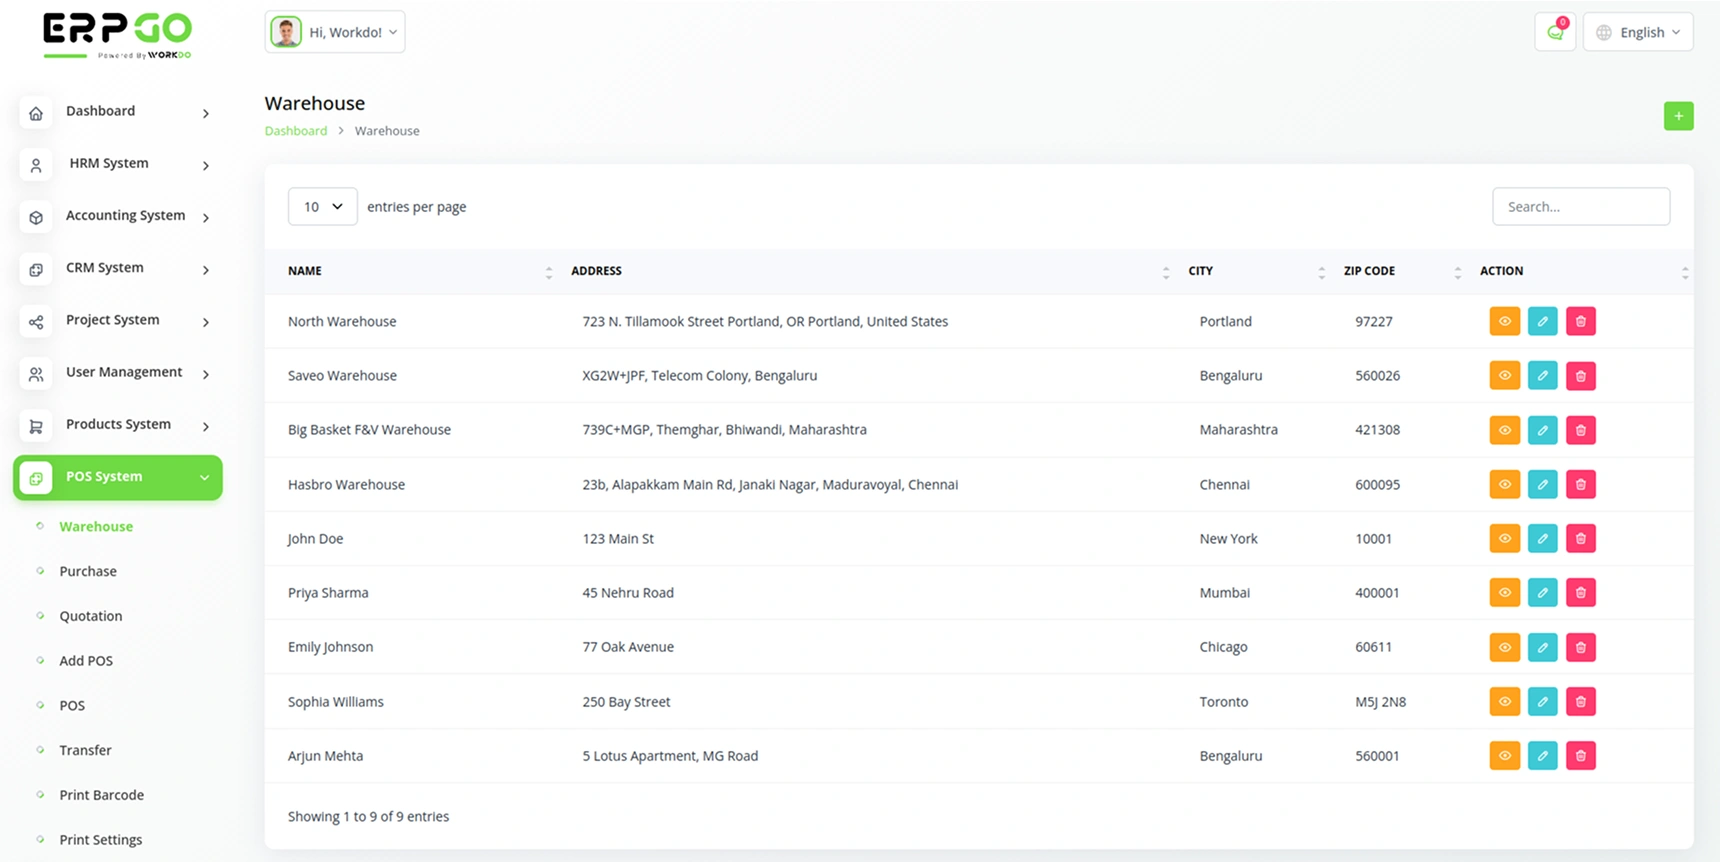Edit the North Warehouse entry

[1542, 321]
